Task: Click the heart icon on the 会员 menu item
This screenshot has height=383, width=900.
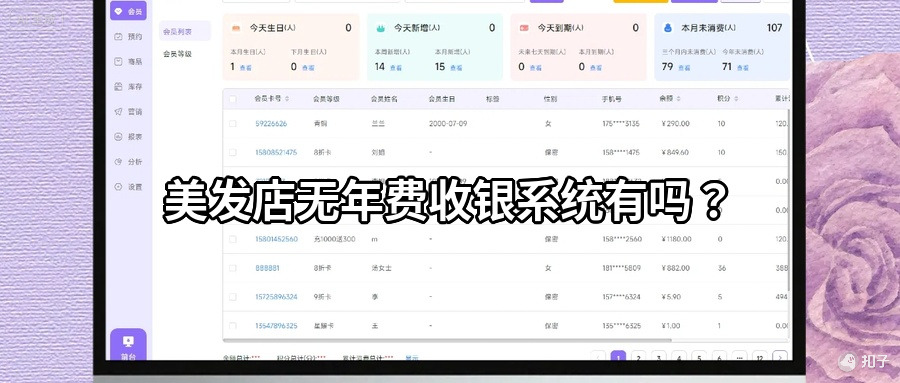Action: tap(118, 11)
